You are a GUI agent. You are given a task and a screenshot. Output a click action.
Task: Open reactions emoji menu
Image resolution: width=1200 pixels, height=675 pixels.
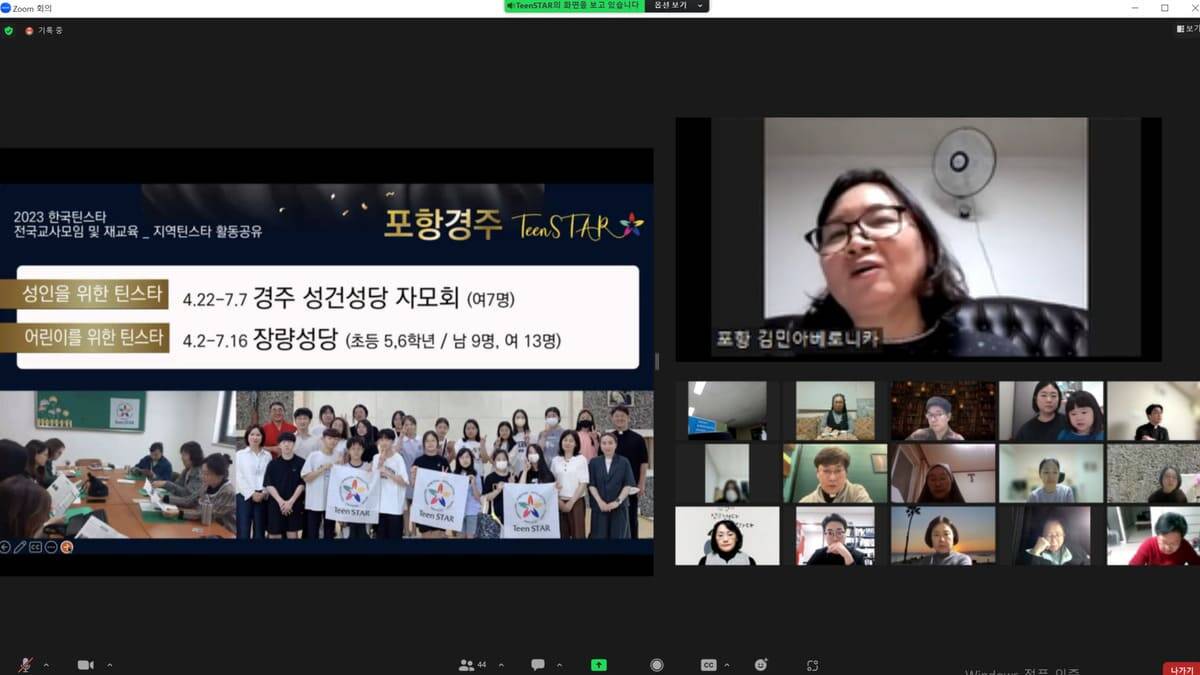point(762,665)
